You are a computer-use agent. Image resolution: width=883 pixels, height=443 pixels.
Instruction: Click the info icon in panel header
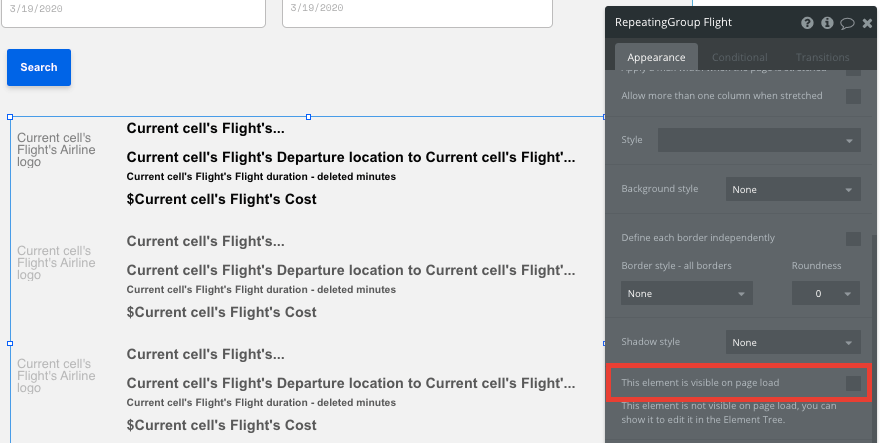click(827, 23)
